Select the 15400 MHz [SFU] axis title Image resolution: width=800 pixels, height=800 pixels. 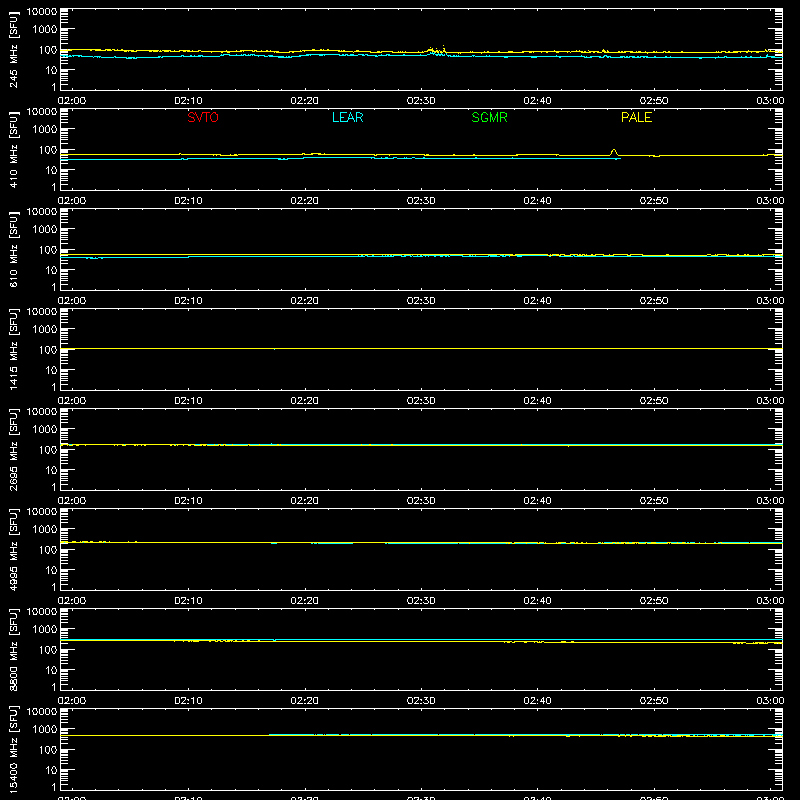(13, 749)
